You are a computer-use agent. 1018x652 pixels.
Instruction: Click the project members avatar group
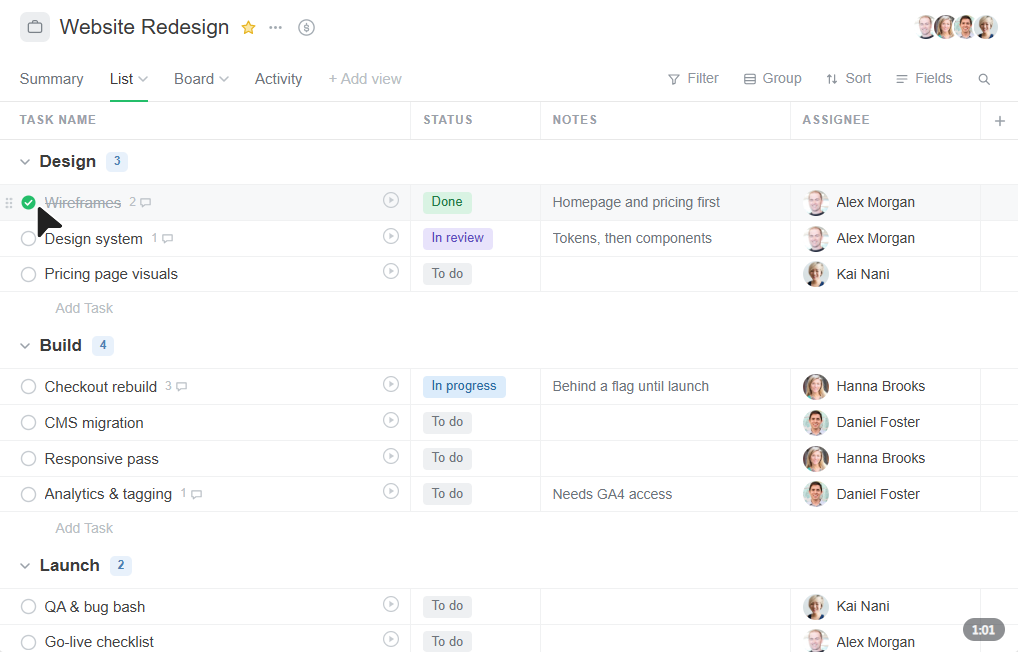click(x=956, y=27)
